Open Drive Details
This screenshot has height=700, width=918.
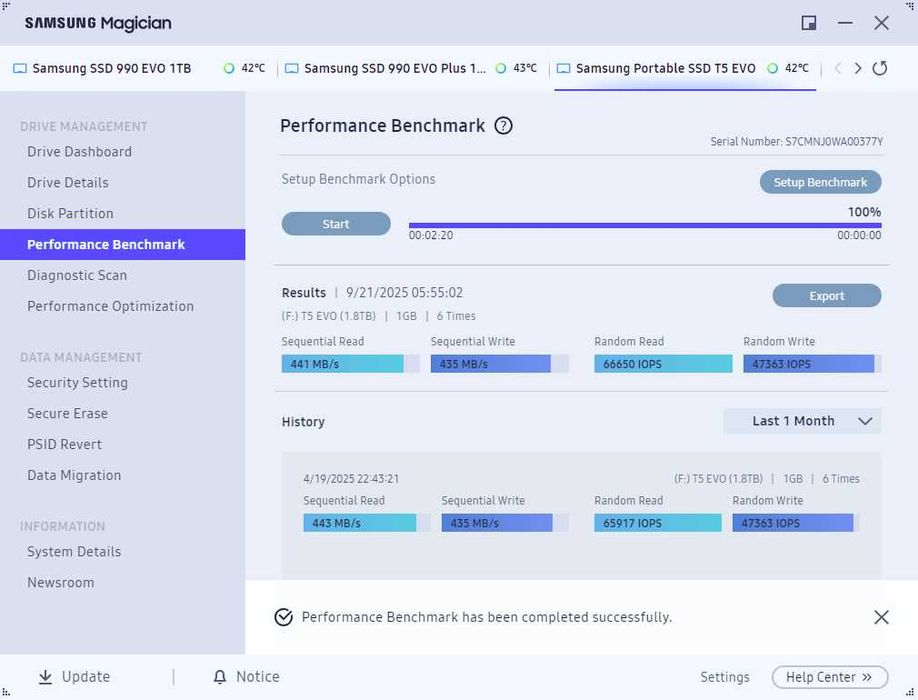tap(68, 183)
